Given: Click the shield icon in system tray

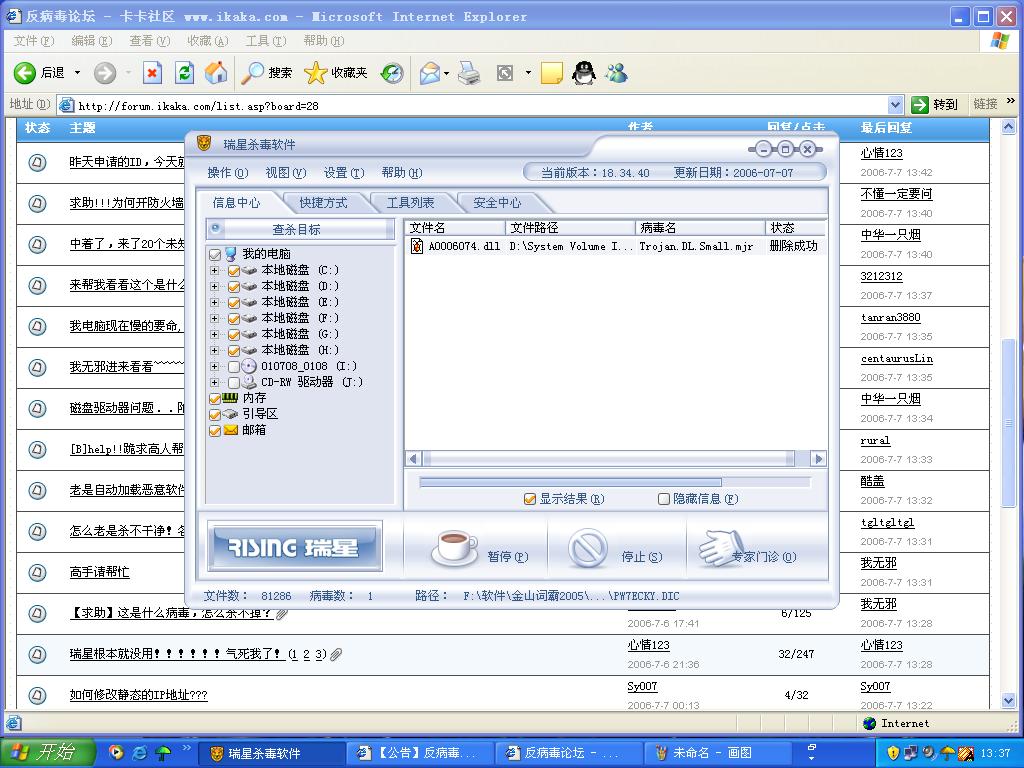Looking at the screenshot, I should (893, 753).
